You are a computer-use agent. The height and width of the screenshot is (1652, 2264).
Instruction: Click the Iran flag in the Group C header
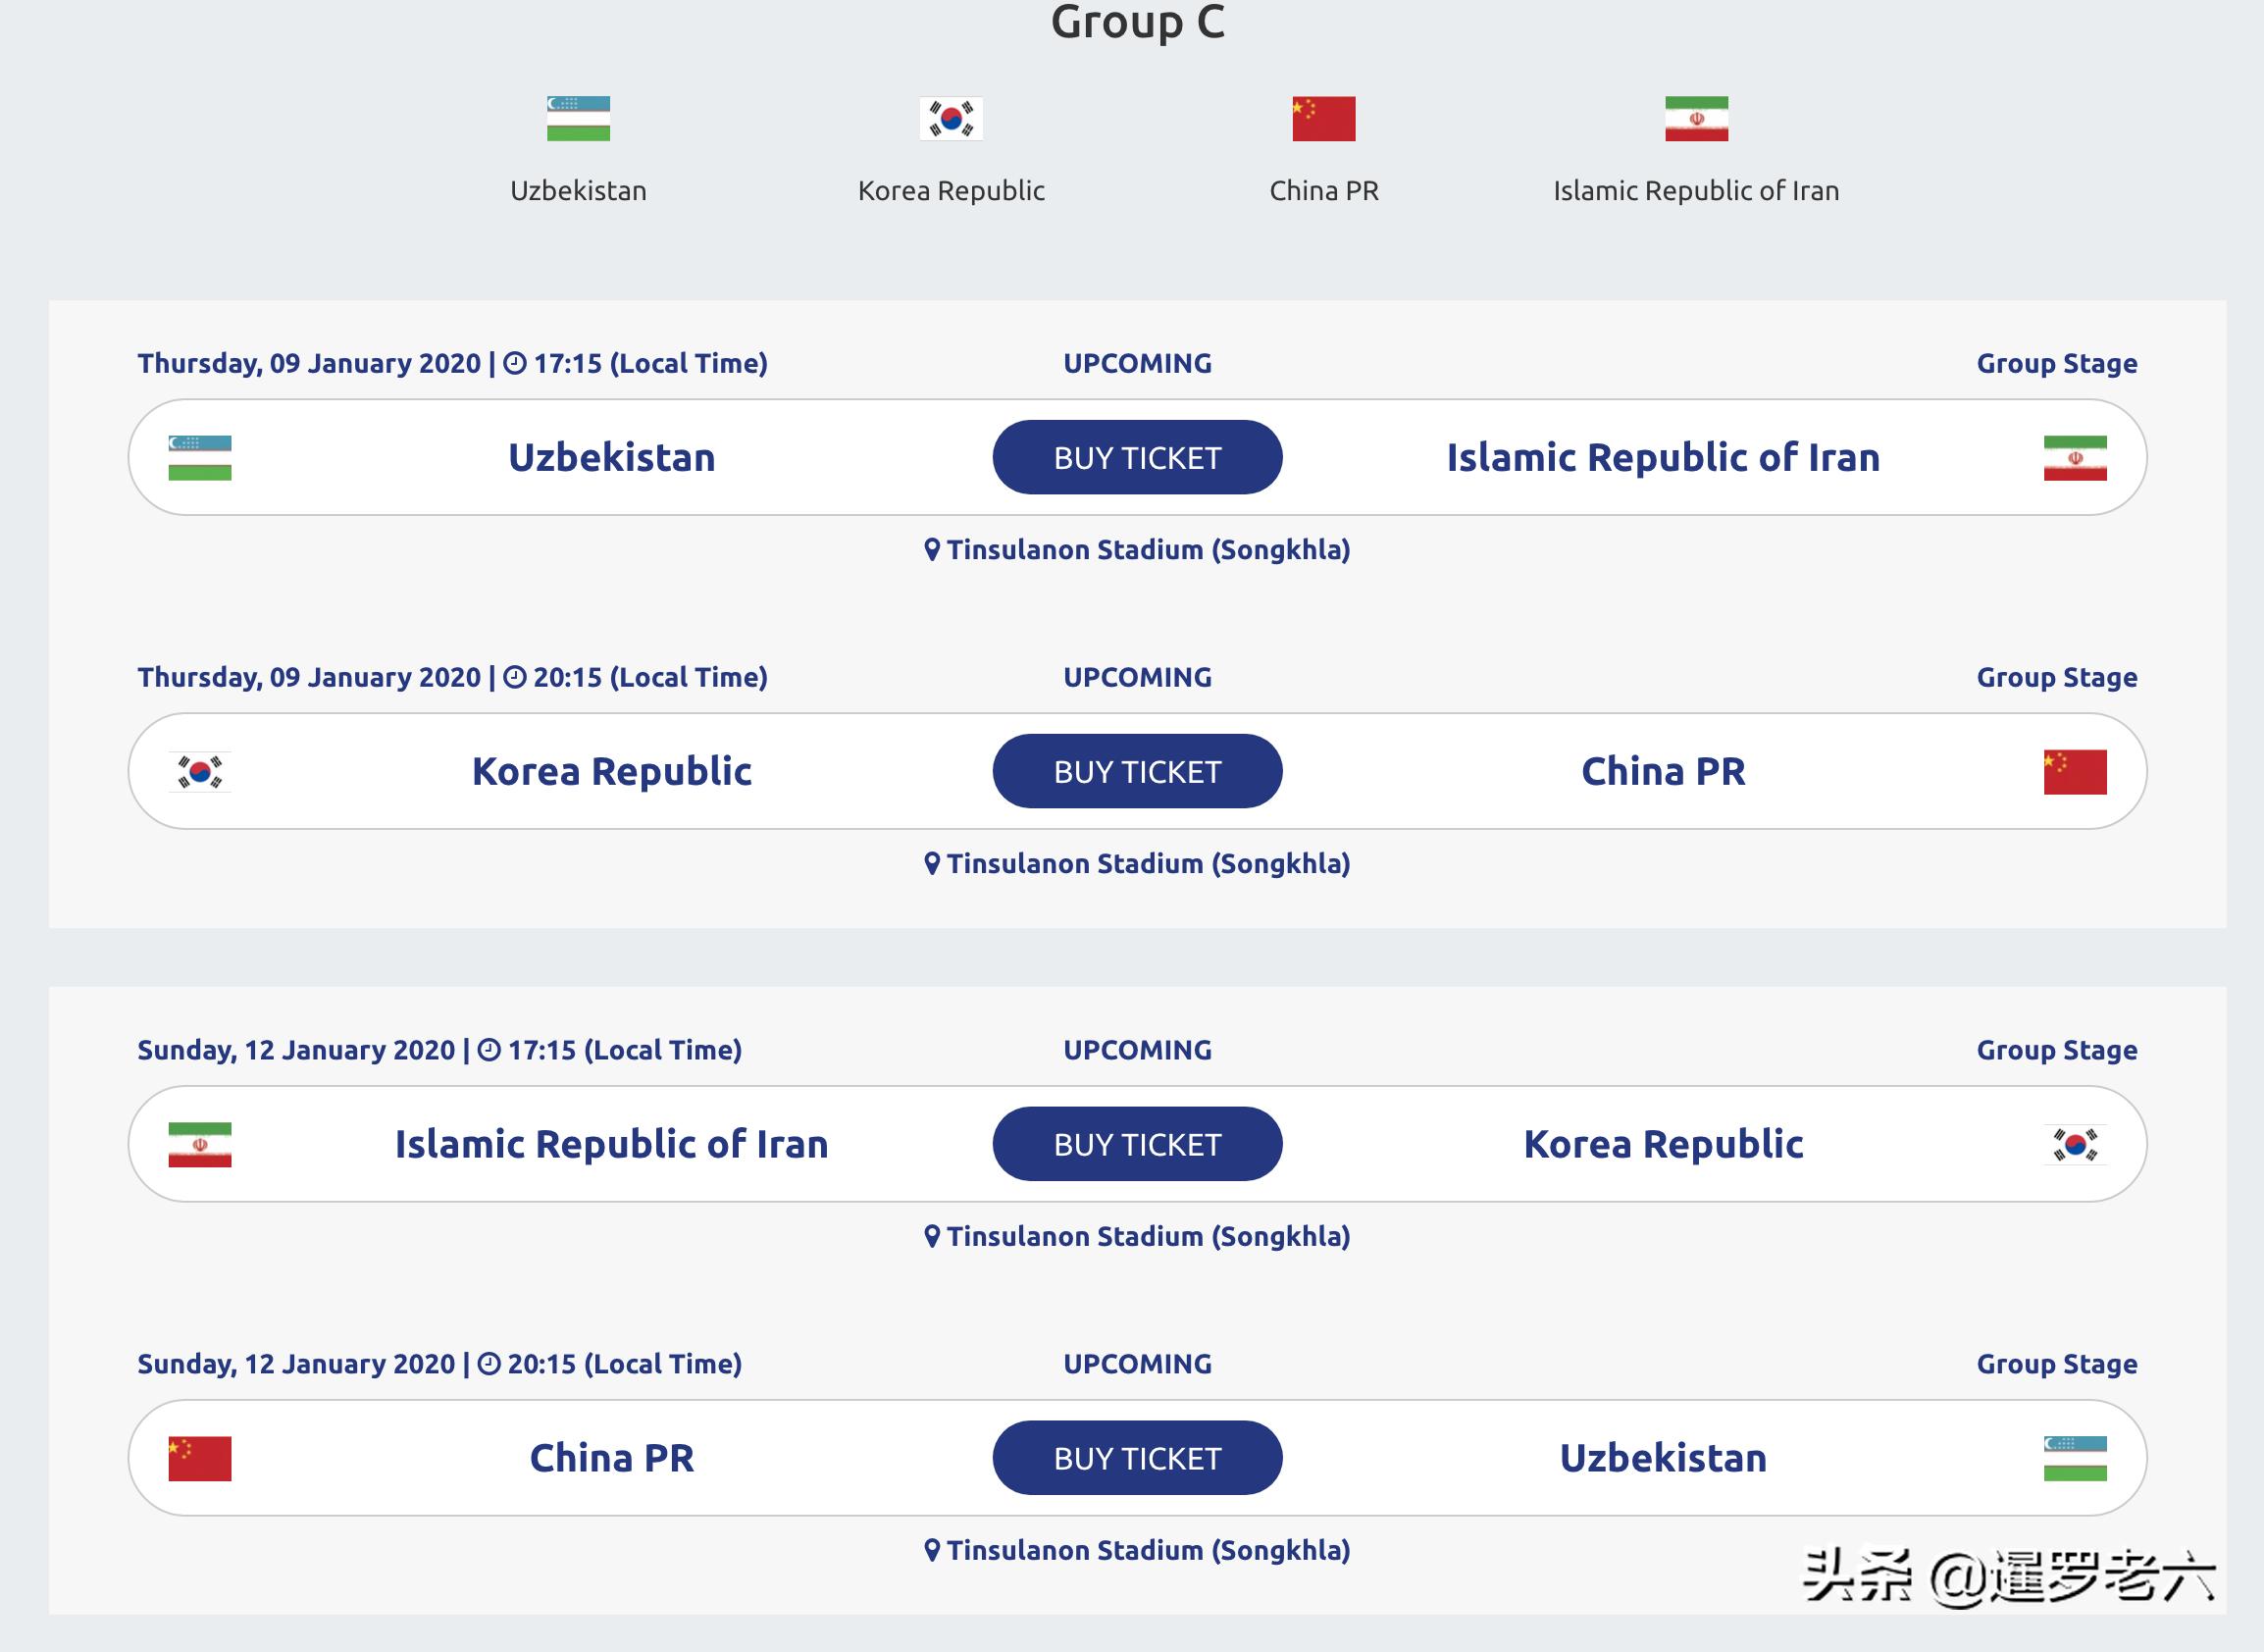point(1696,119)
